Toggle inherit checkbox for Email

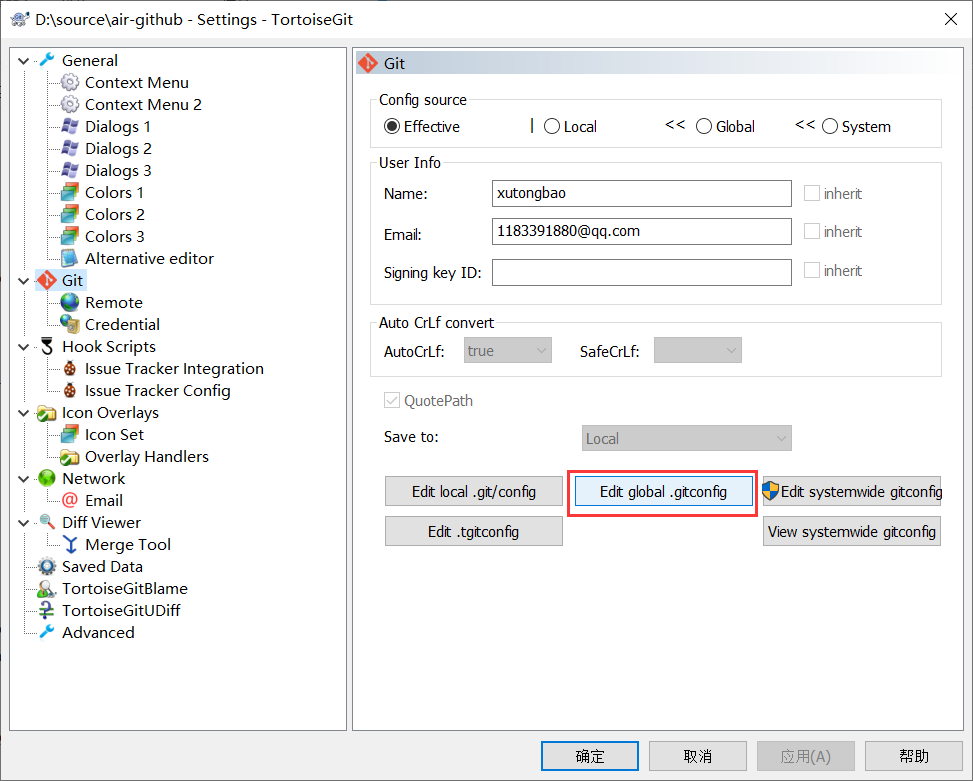click(812, 231)
